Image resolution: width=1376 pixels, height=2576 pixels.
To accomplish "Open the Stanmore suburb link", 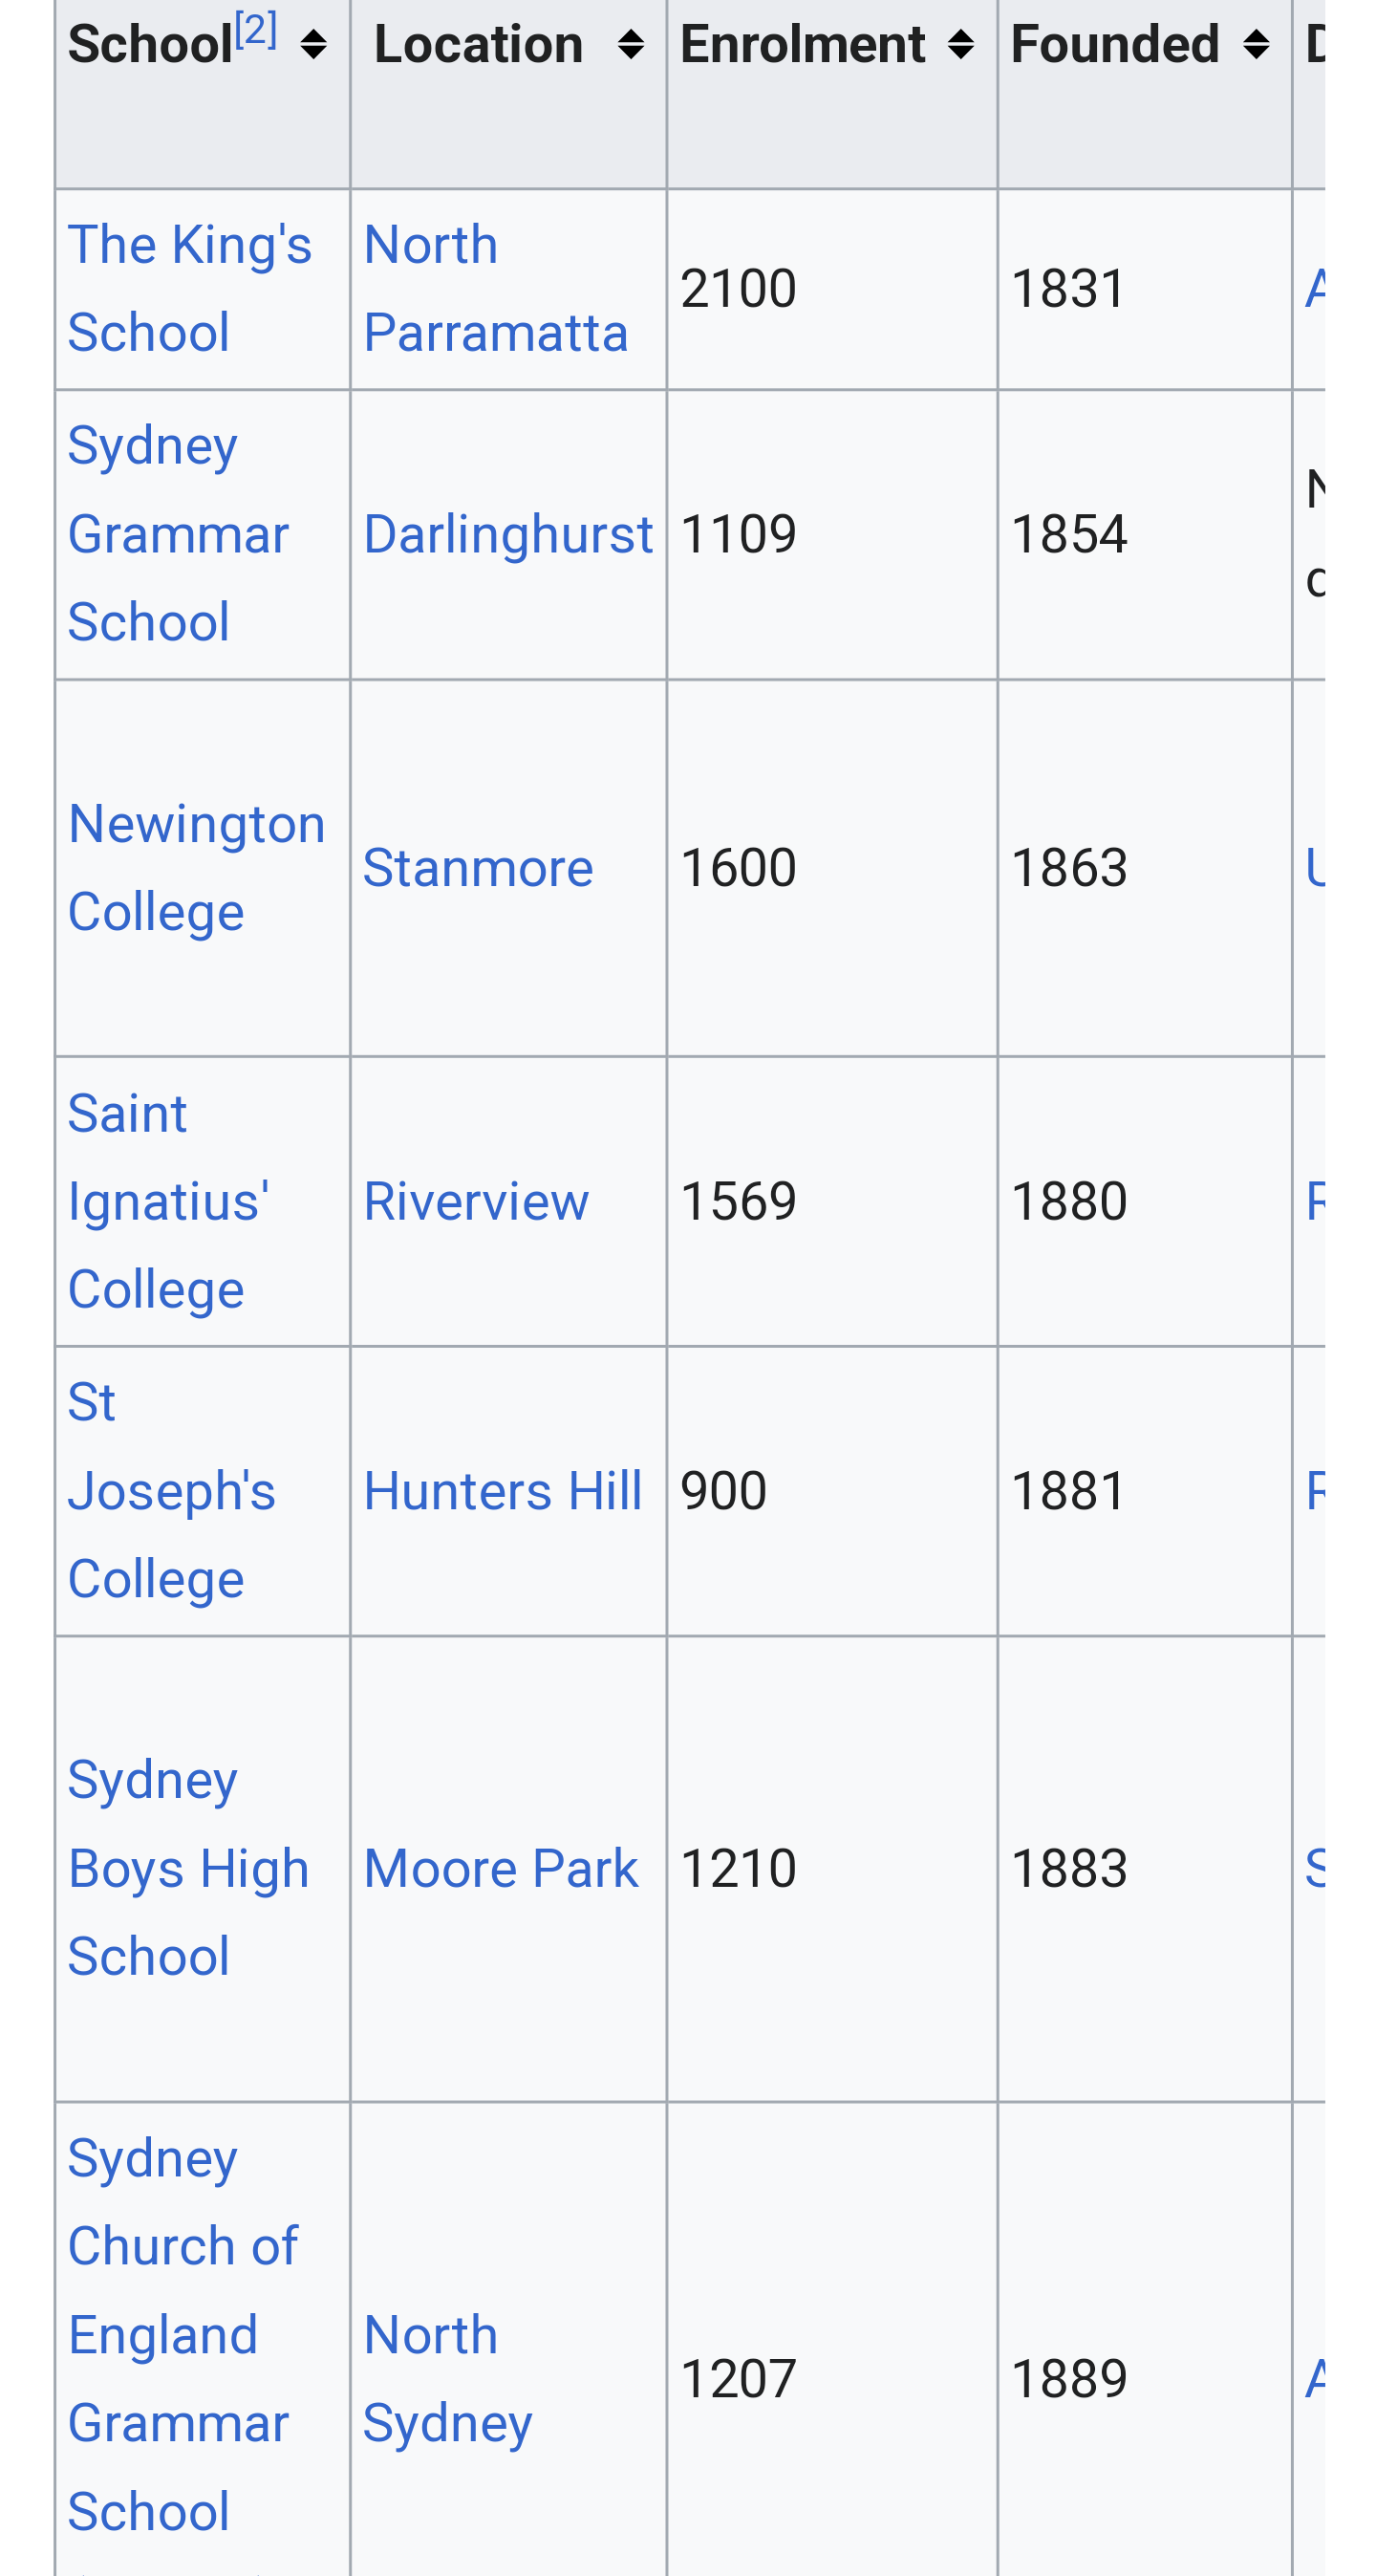I will point(477,867).
